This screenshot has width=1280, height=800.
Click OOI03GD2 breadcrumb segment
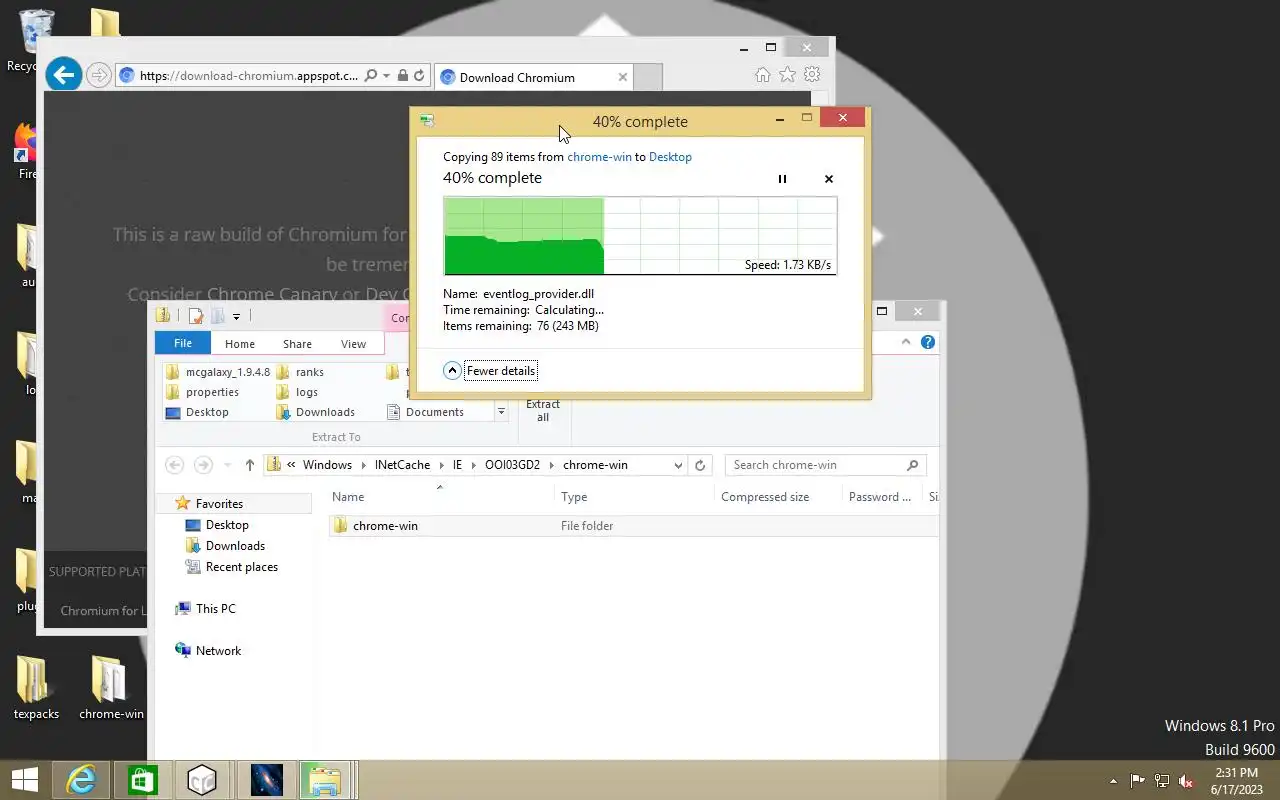[x=512, y=465]
